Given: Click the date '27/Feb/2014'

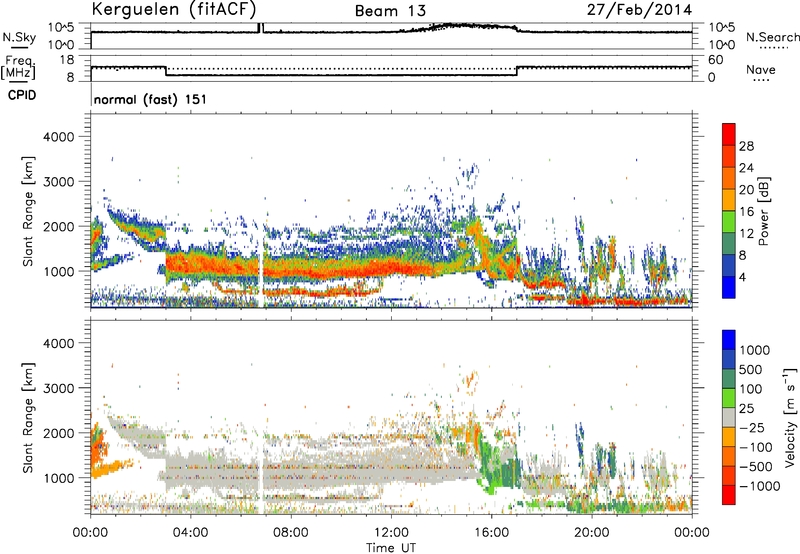Looking at the screenshot, I should (639, 10).
